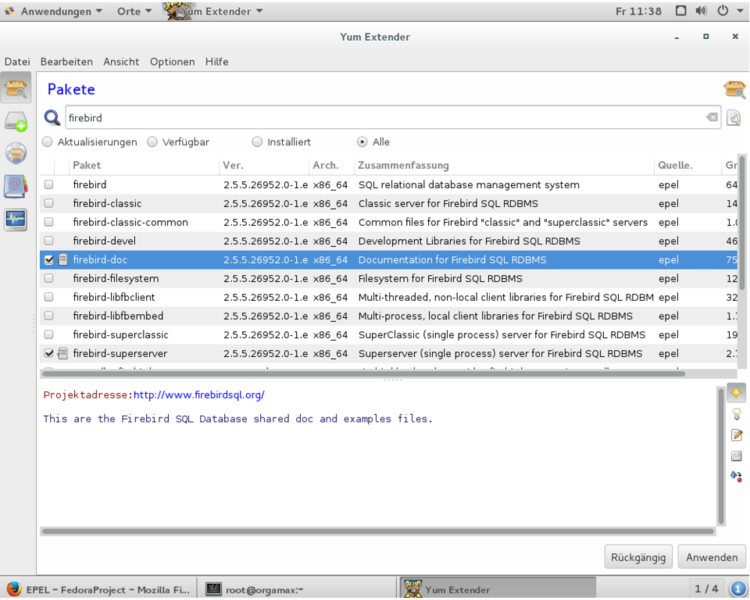The width and height of the screenshot is (750, 600).
Task: Show file list with the document icon
Action: pyautogui.click(x=737, y=456)
